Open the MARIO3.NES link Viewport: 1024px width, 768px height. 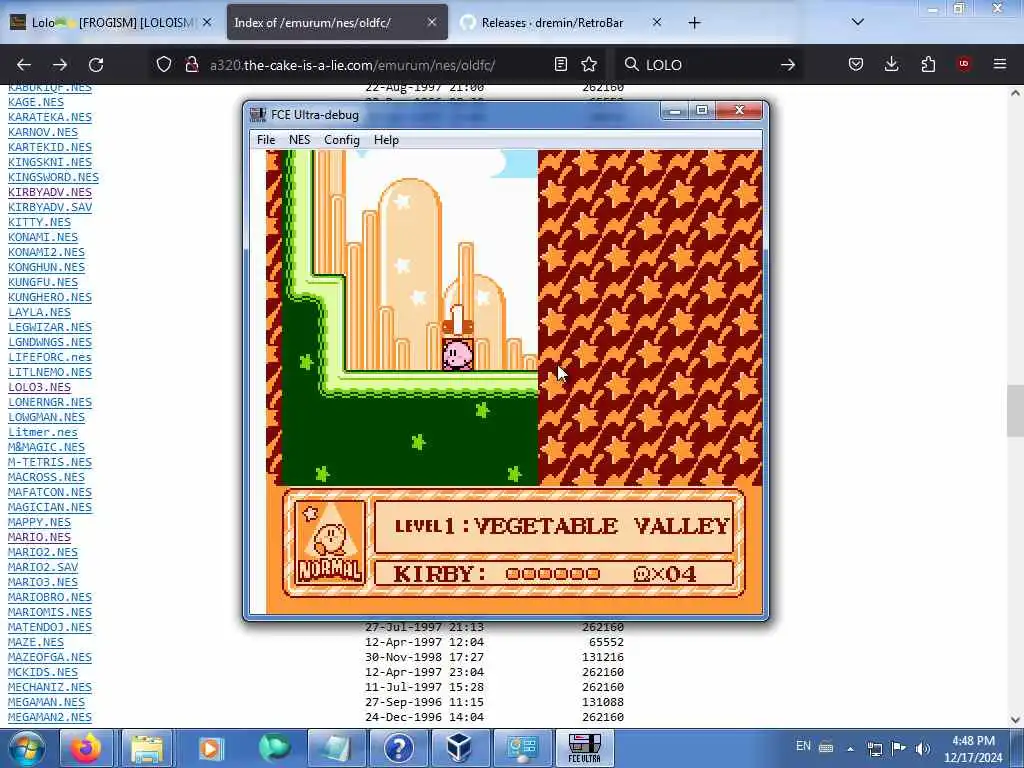click(42, 583)
